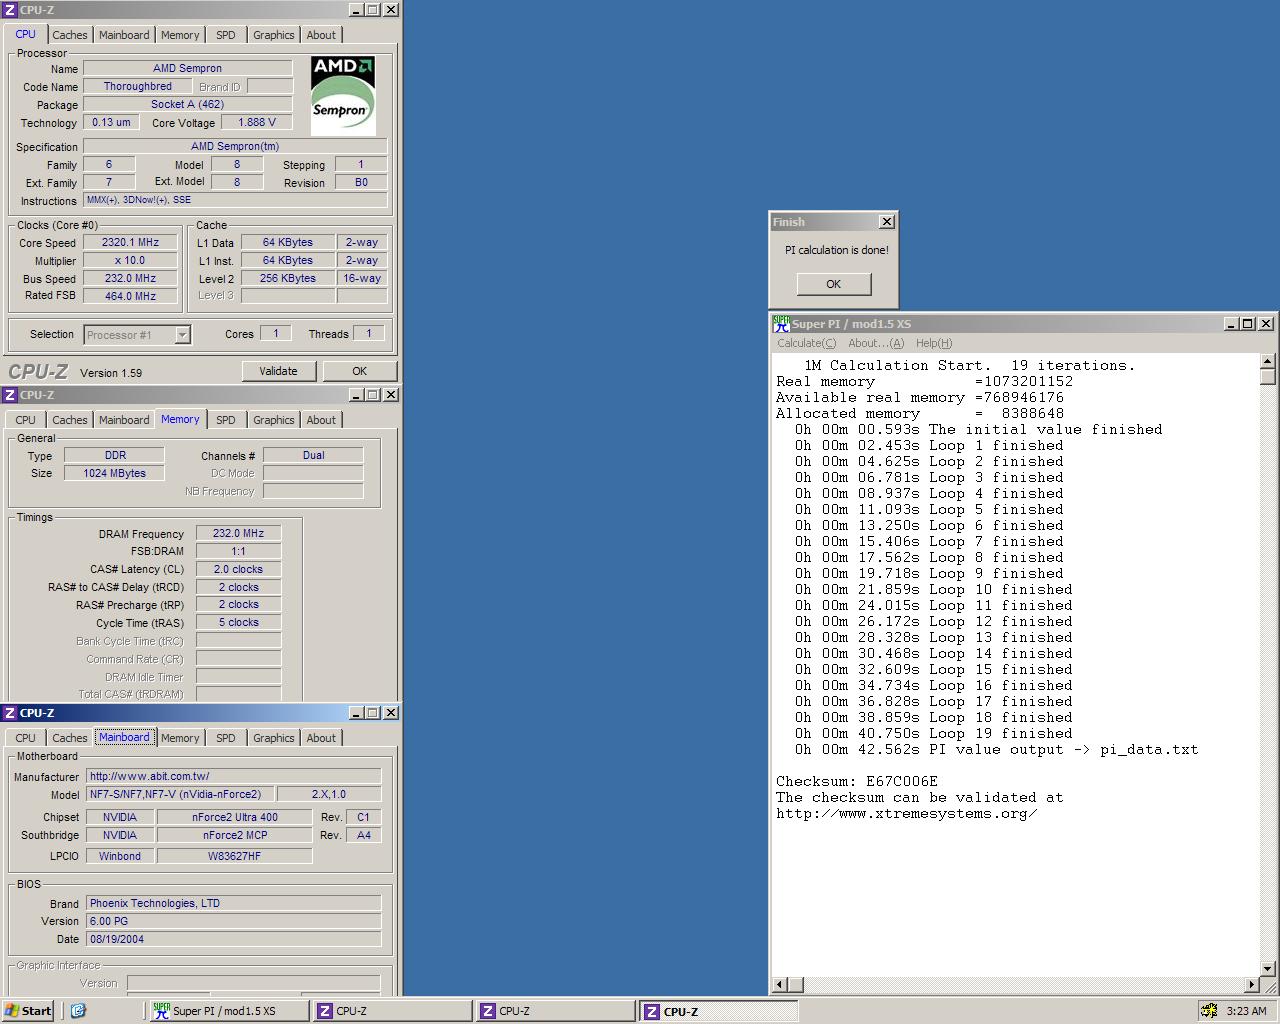The height and width of the screenshot is (1024, 1280).
Task: Click the Mainboard CPU-Z window title icon
Action: click(x=10, y=712)
